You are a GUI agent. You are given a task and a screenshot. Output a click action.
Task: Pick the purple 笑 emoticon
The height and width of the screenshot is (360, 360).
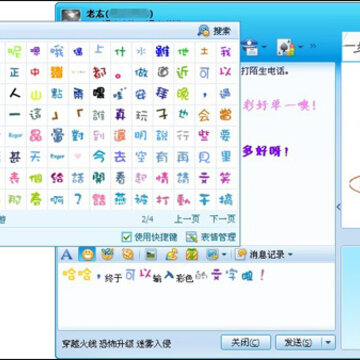point(225,178)
